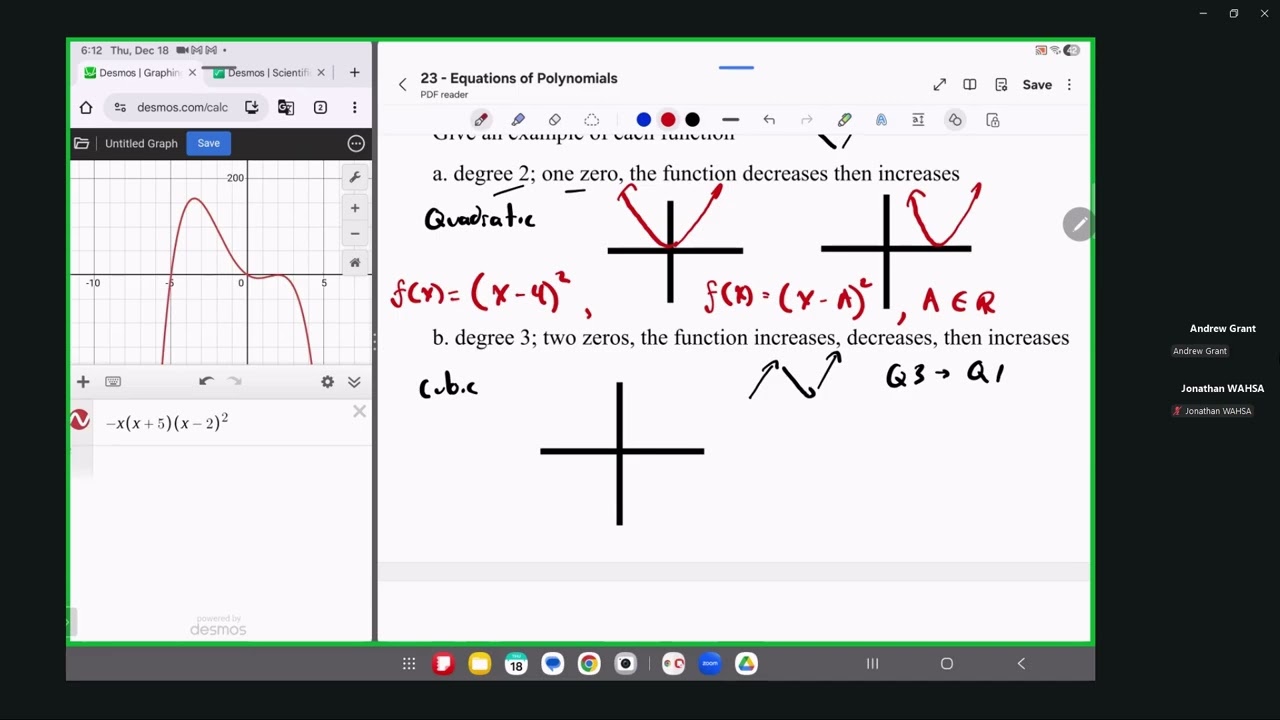
Task: Open a new browser tab
Action: [354, 73]
